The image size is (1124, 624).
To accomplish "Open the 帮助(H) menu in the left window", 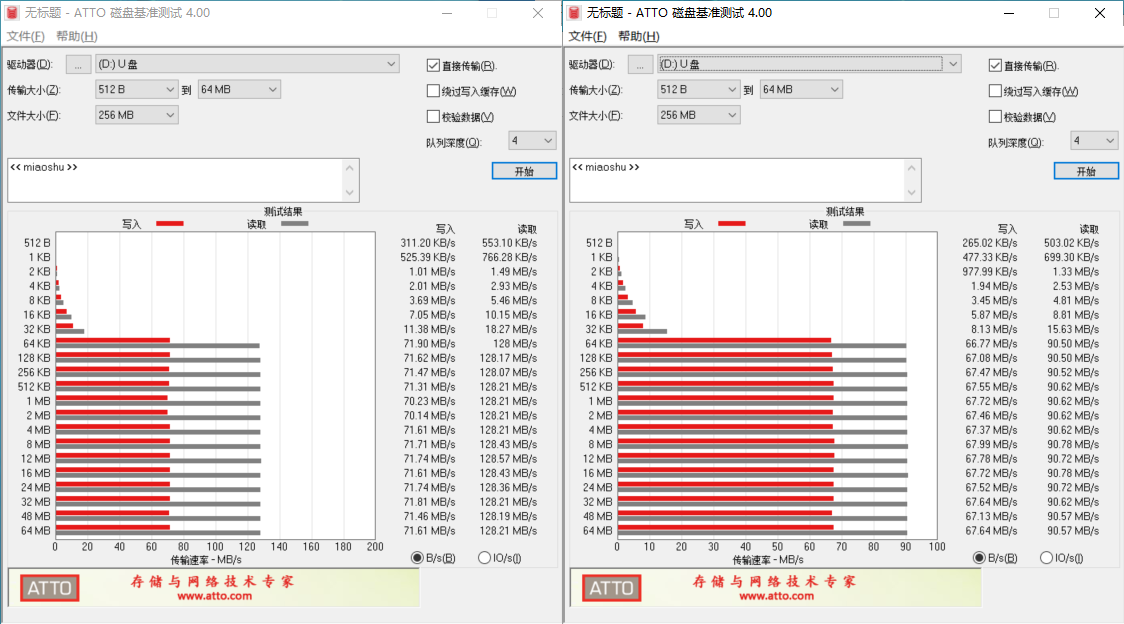I will 77,37.
